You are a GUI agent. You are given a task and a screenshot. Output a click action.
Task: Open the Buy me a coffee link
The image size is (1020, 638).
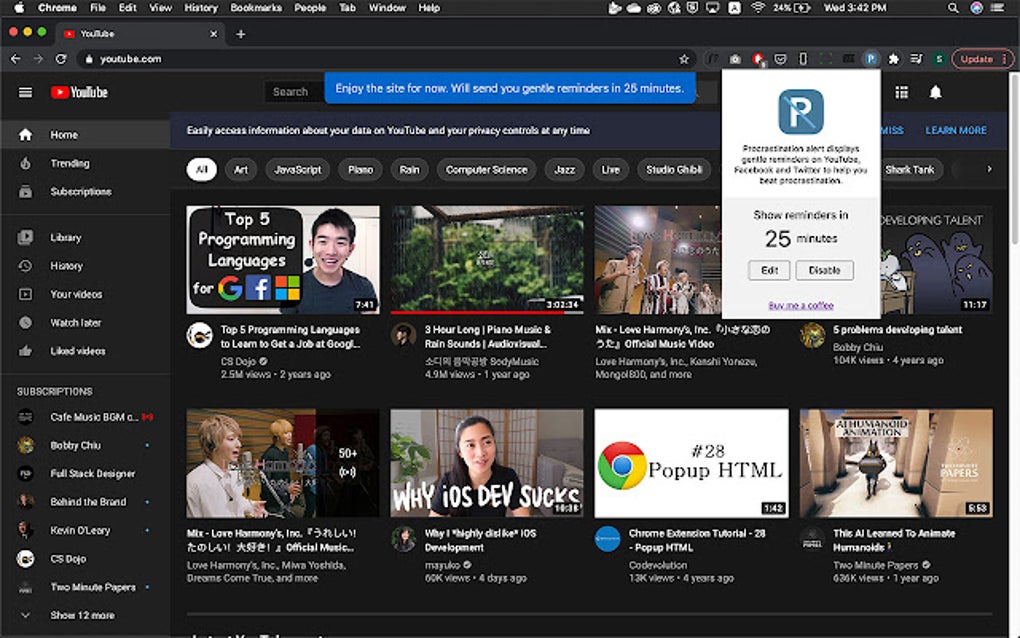point(800,305)
